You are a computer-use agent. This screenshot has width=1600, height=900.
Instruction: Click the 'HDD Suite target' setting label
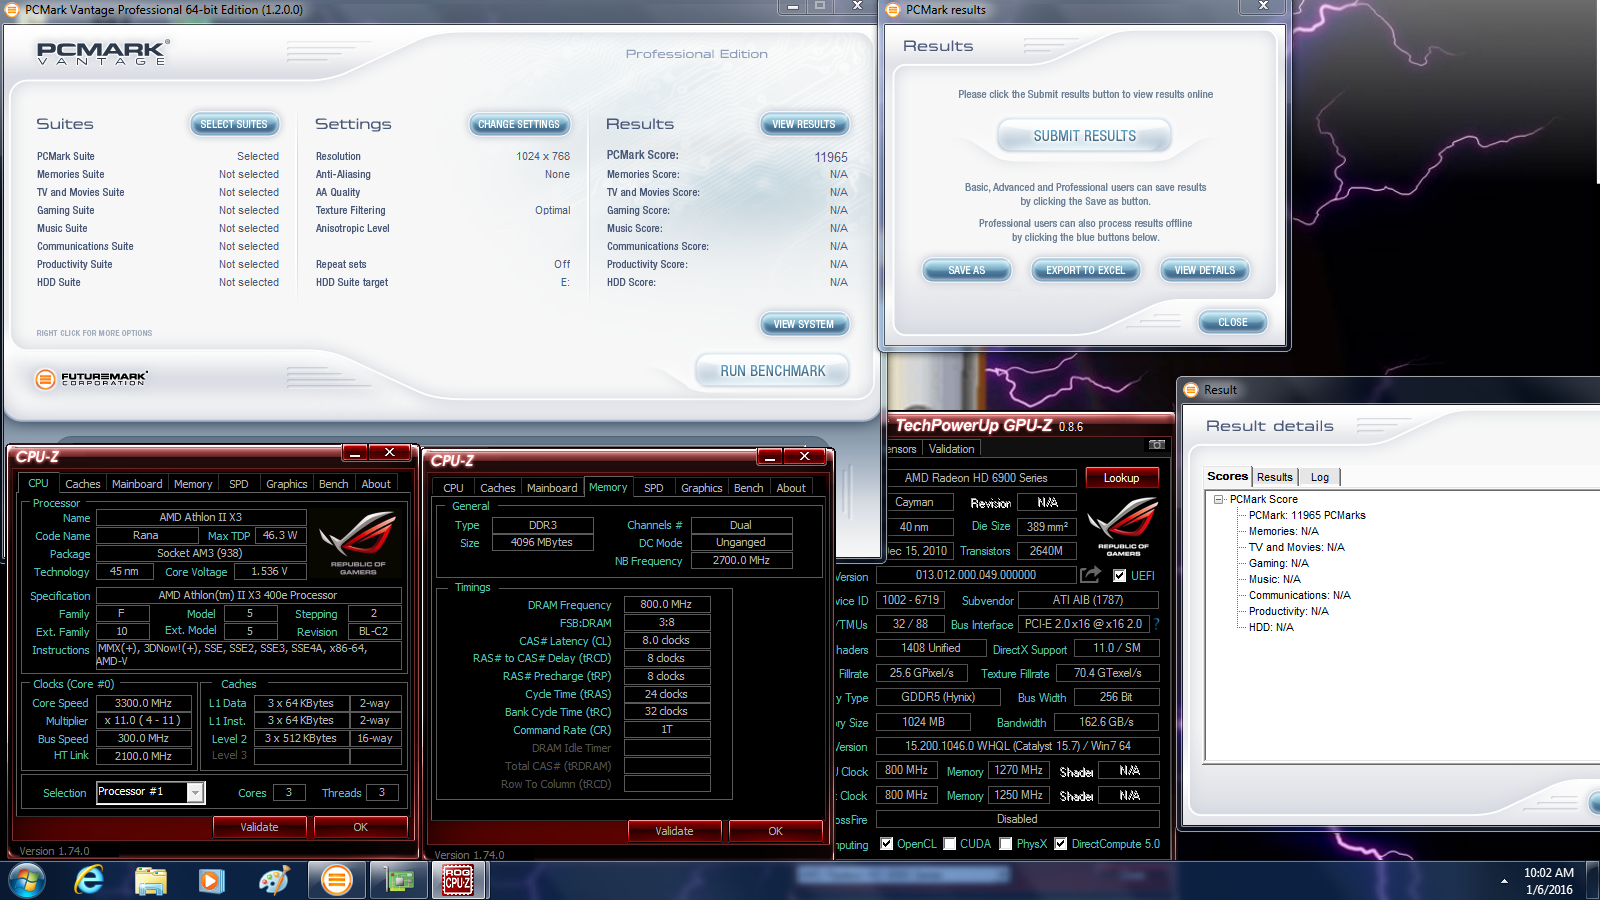[x=352, y=282]
